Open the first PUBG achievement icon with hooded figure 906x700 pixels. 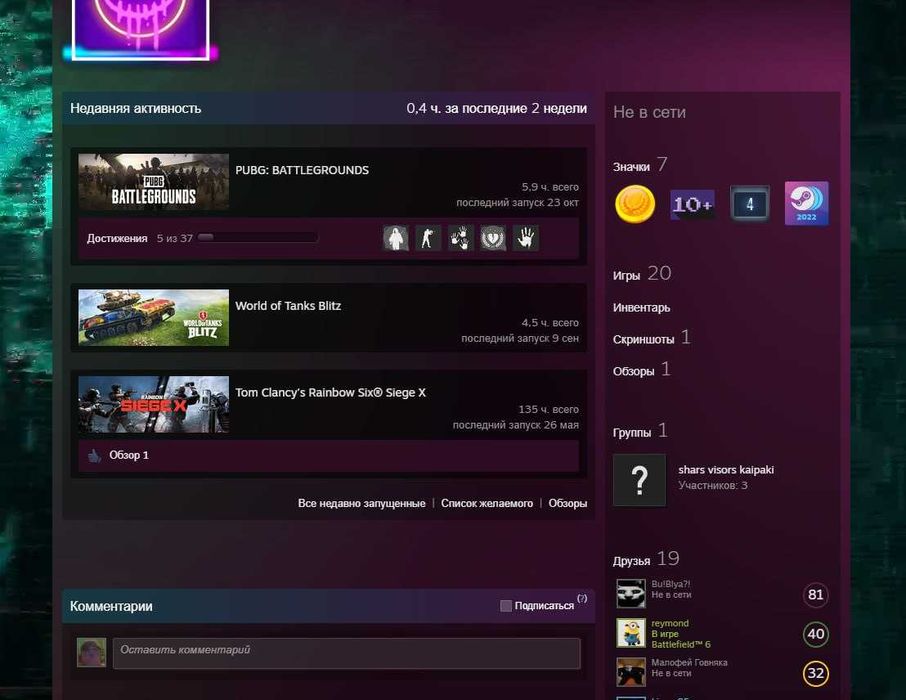coord(396,238)
